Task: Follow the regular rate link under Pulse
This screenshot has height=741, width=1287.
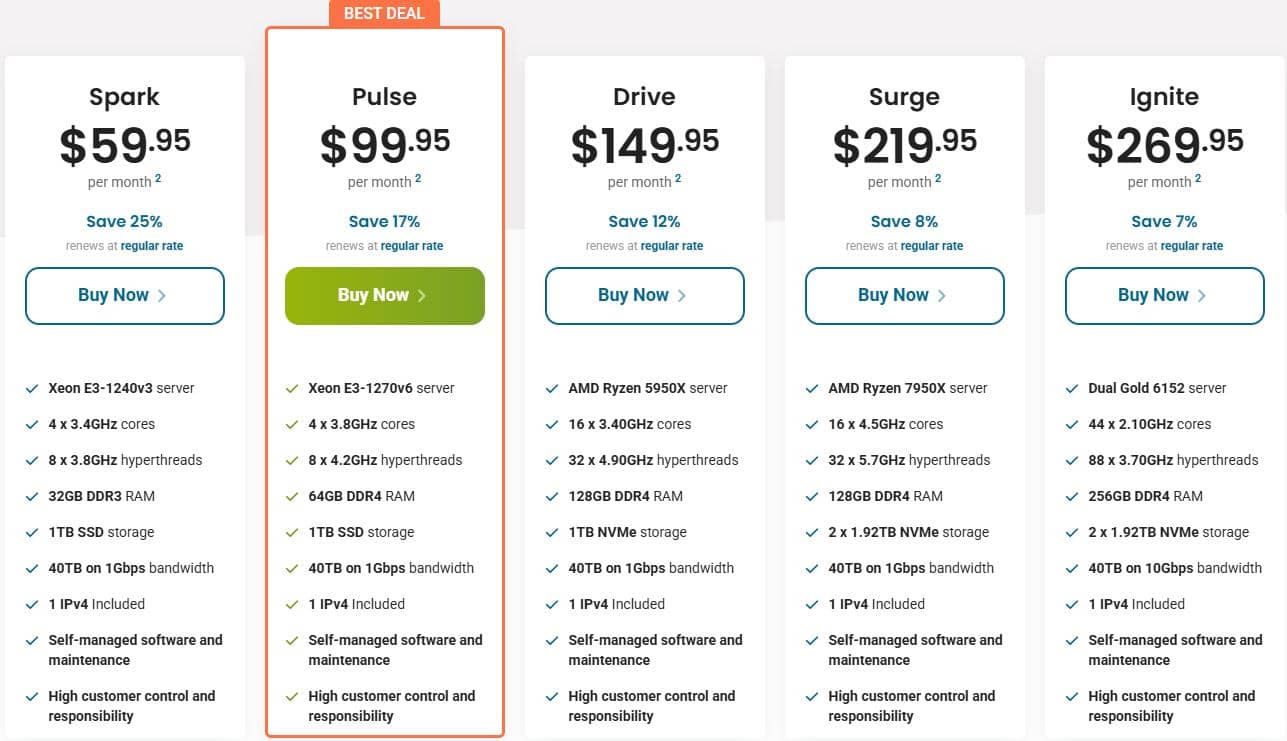Action: pyautogui.click(x=412, y=246)
